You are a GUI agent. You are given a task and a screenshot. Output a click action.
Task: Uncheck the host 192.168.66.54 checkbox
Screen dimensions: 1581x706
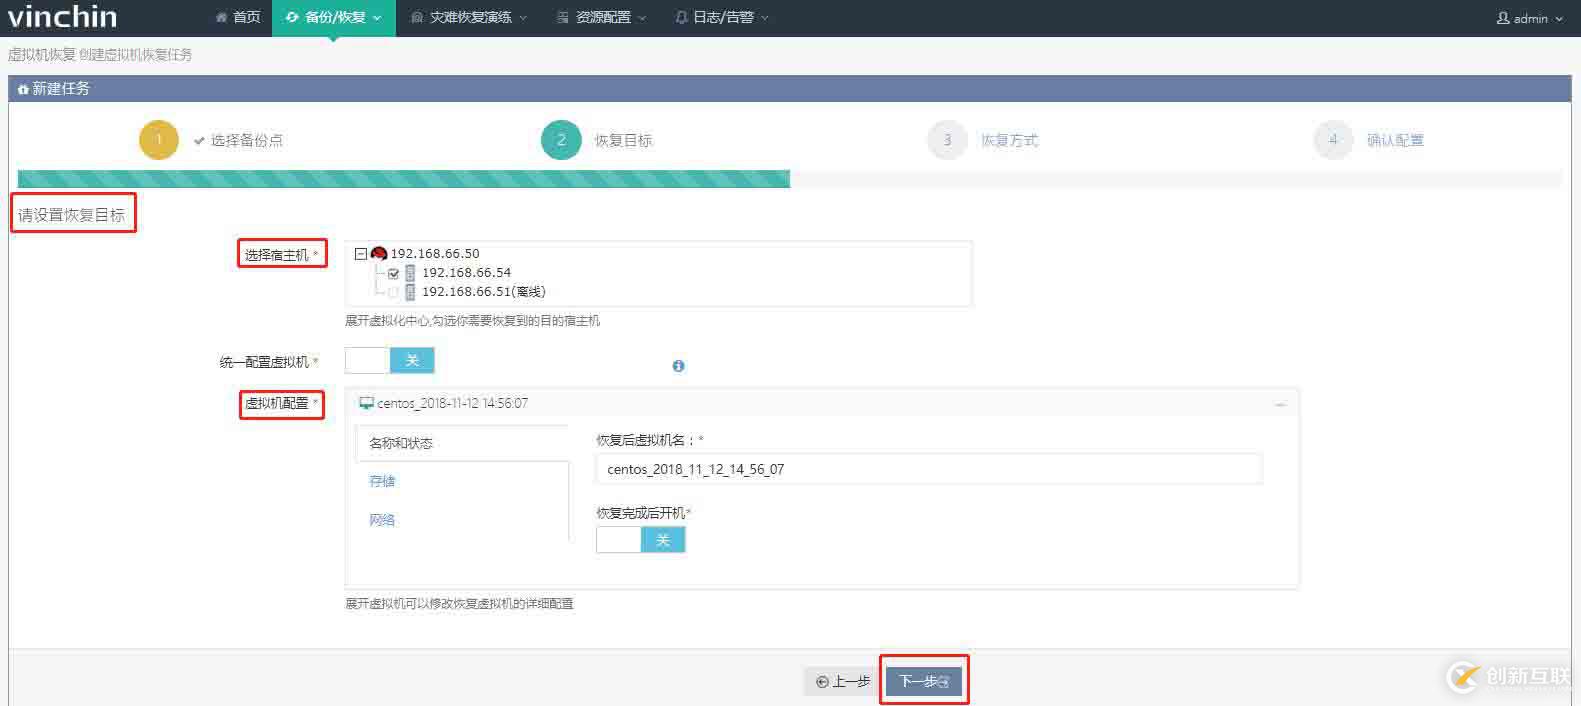(x=393, y=273)
